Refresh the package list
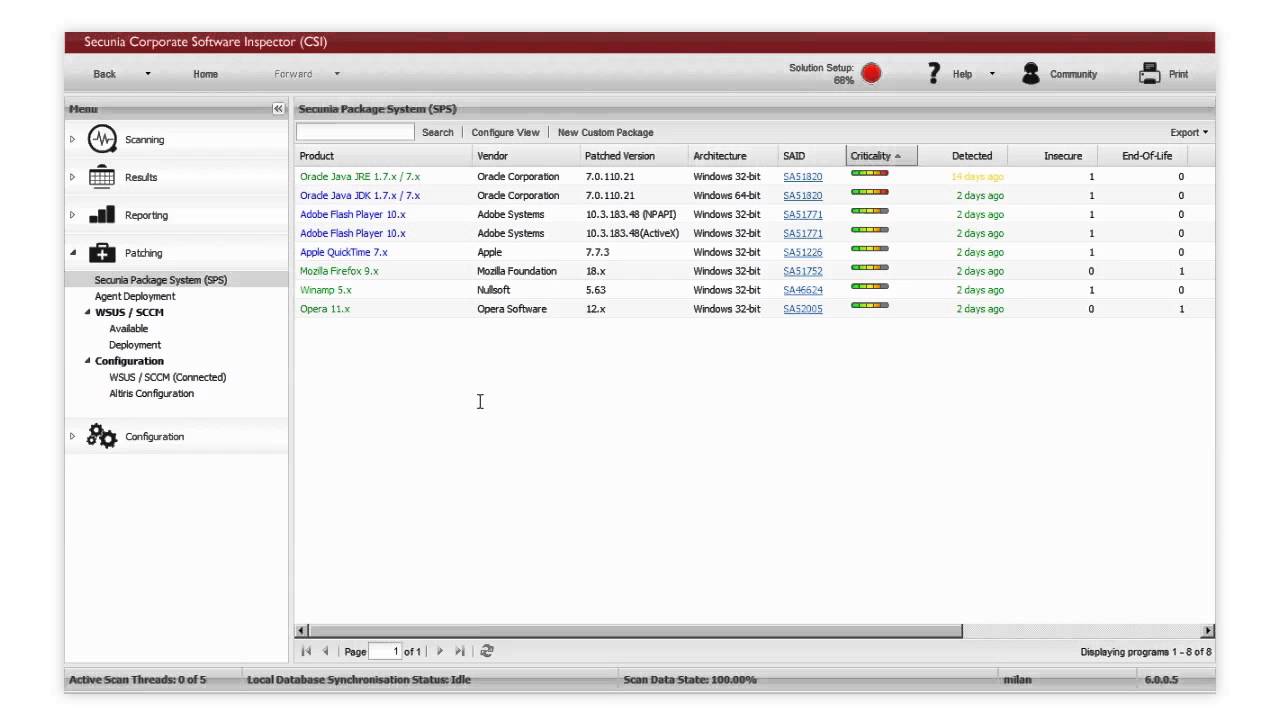This screenshot has height=720, width=1280. click(487, 651)
